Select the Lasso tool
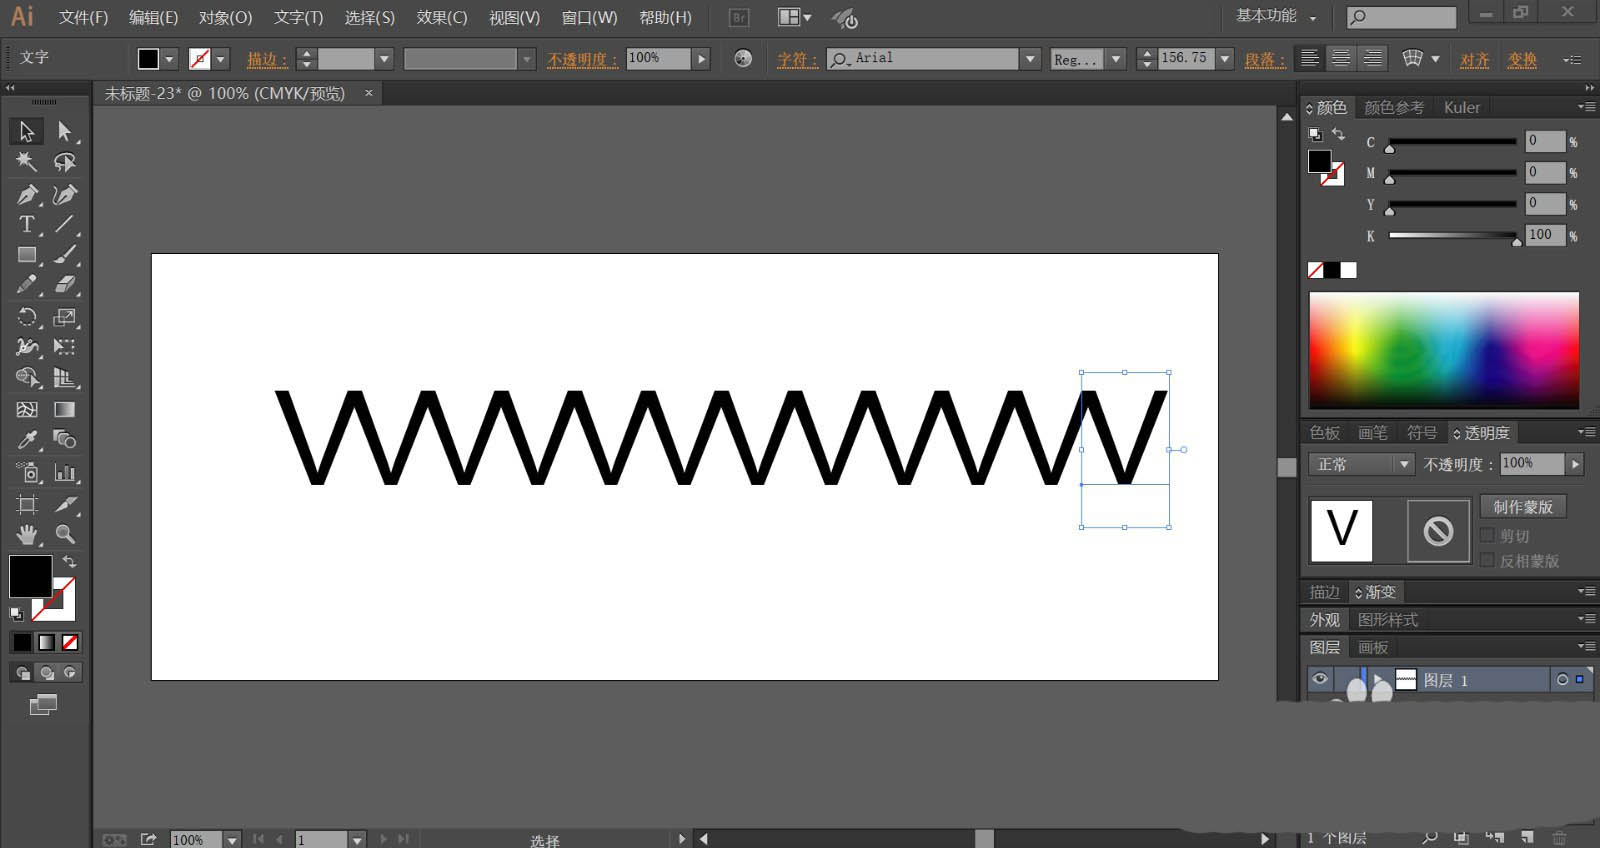The image size is (1600, 848). pyautogui.click(x=65, y=162)
